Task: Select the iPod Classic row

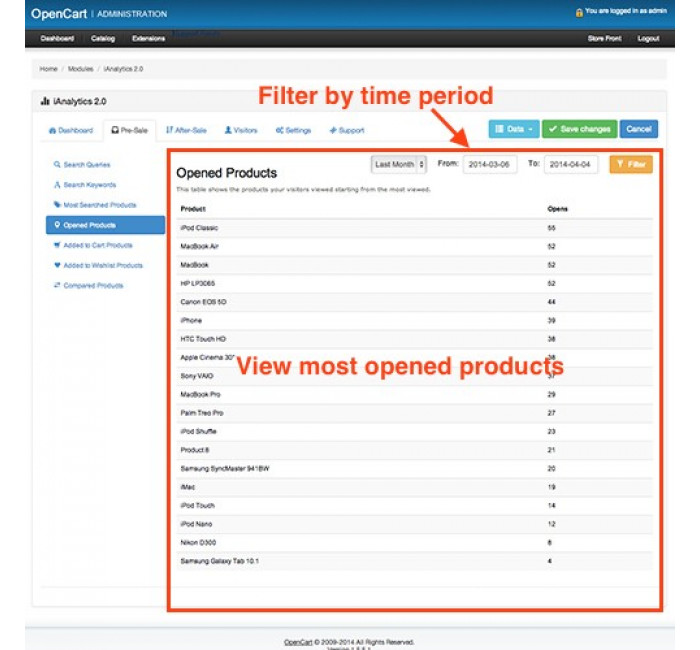Action: pos(414,228)
